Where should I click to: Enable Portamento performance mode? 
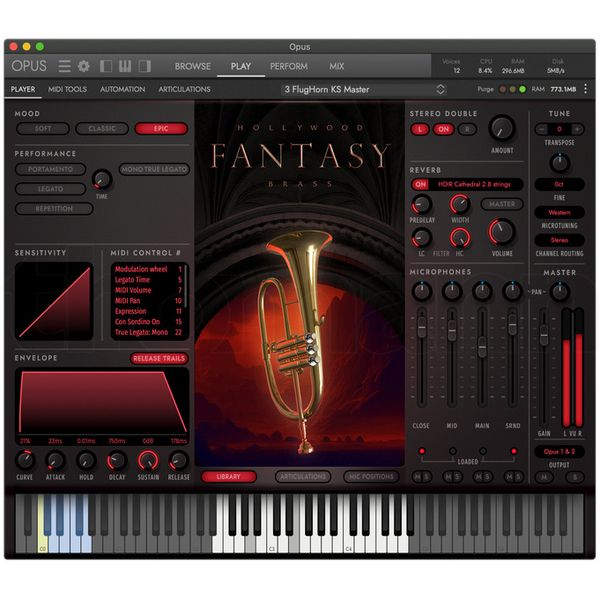(x=51, y=169)
